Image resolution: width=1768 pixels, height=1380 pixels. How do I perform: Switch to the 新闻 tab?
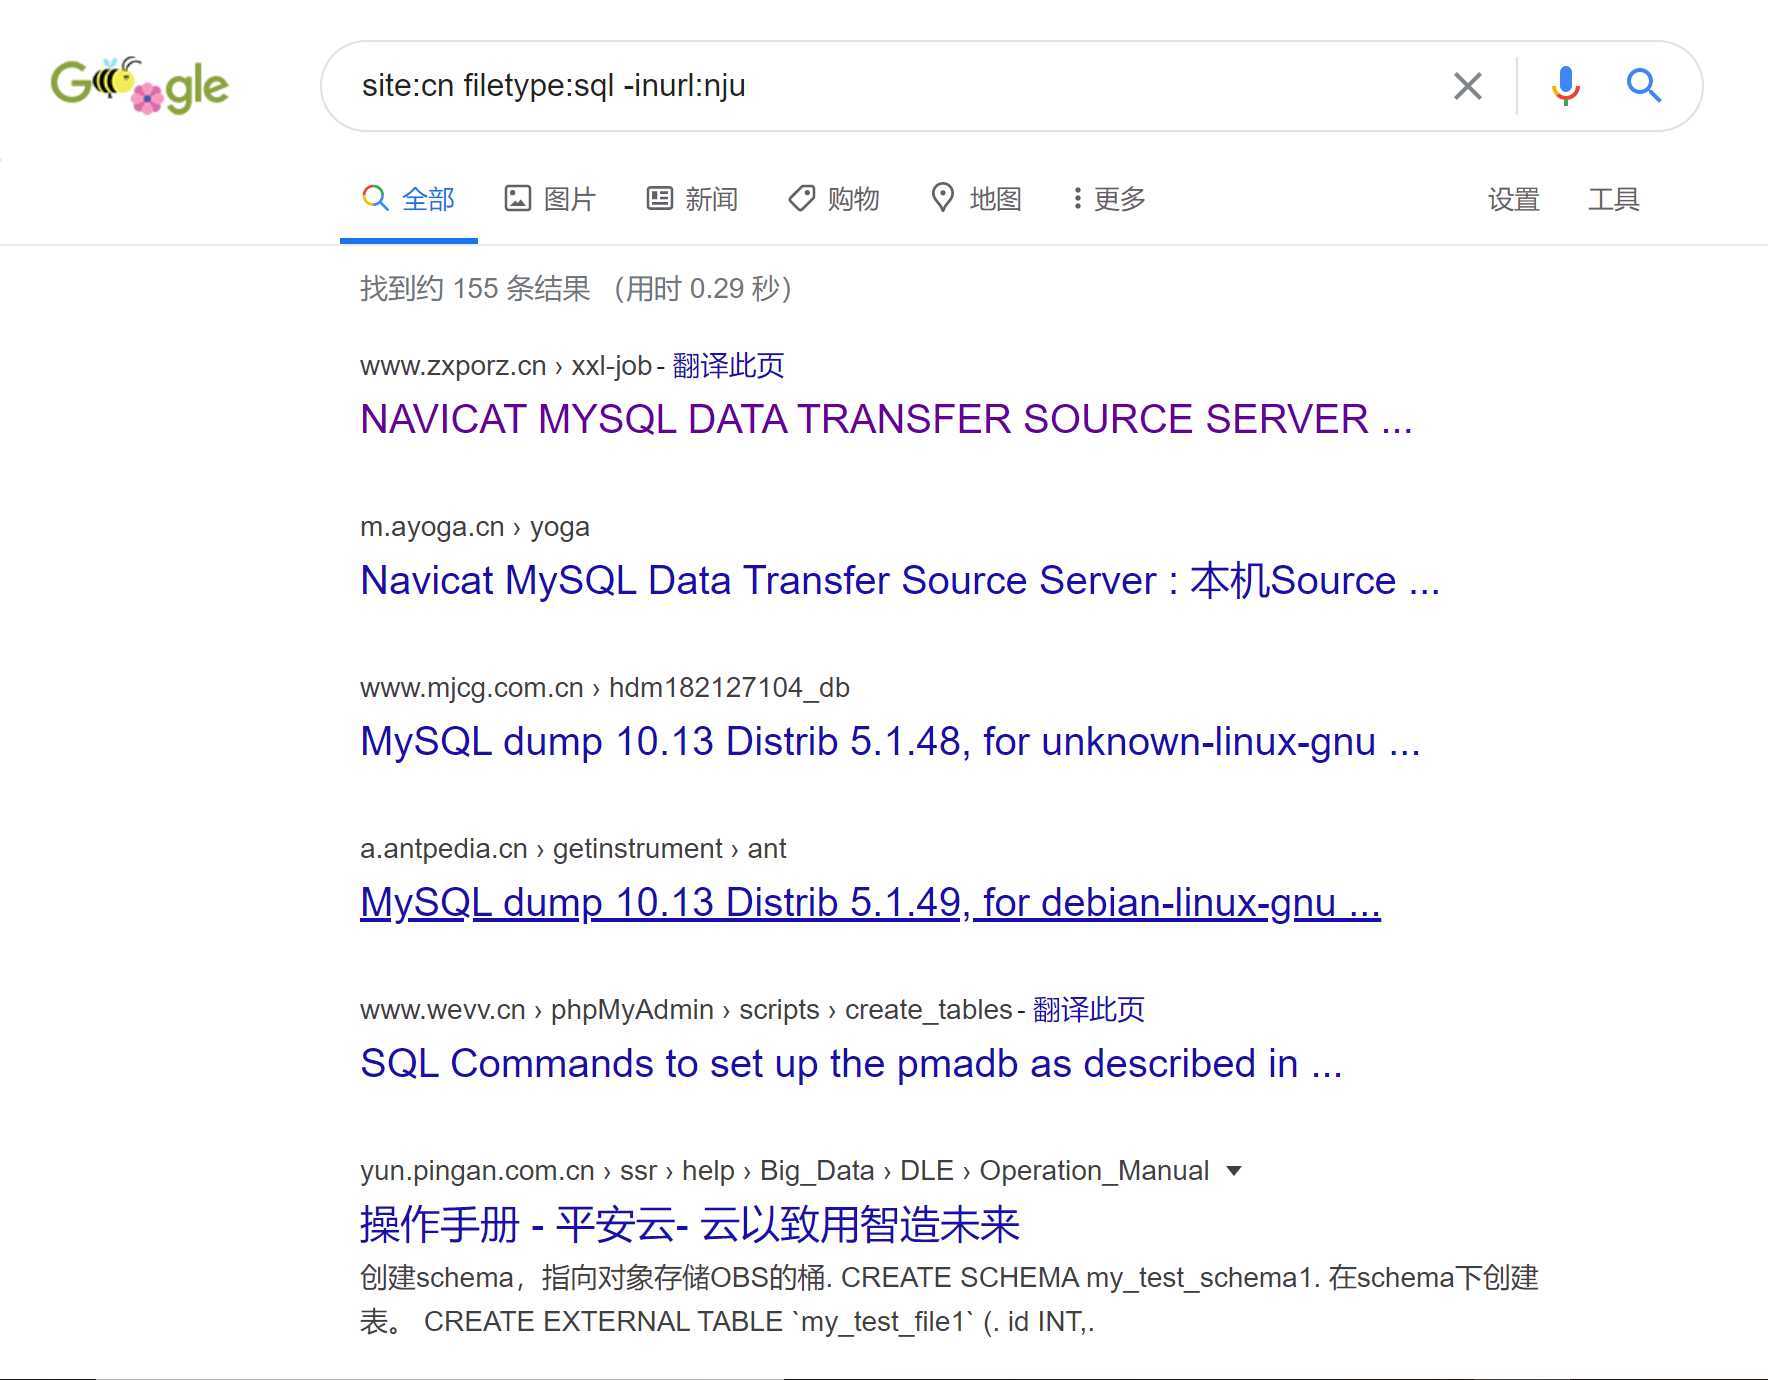pos(692,199)
